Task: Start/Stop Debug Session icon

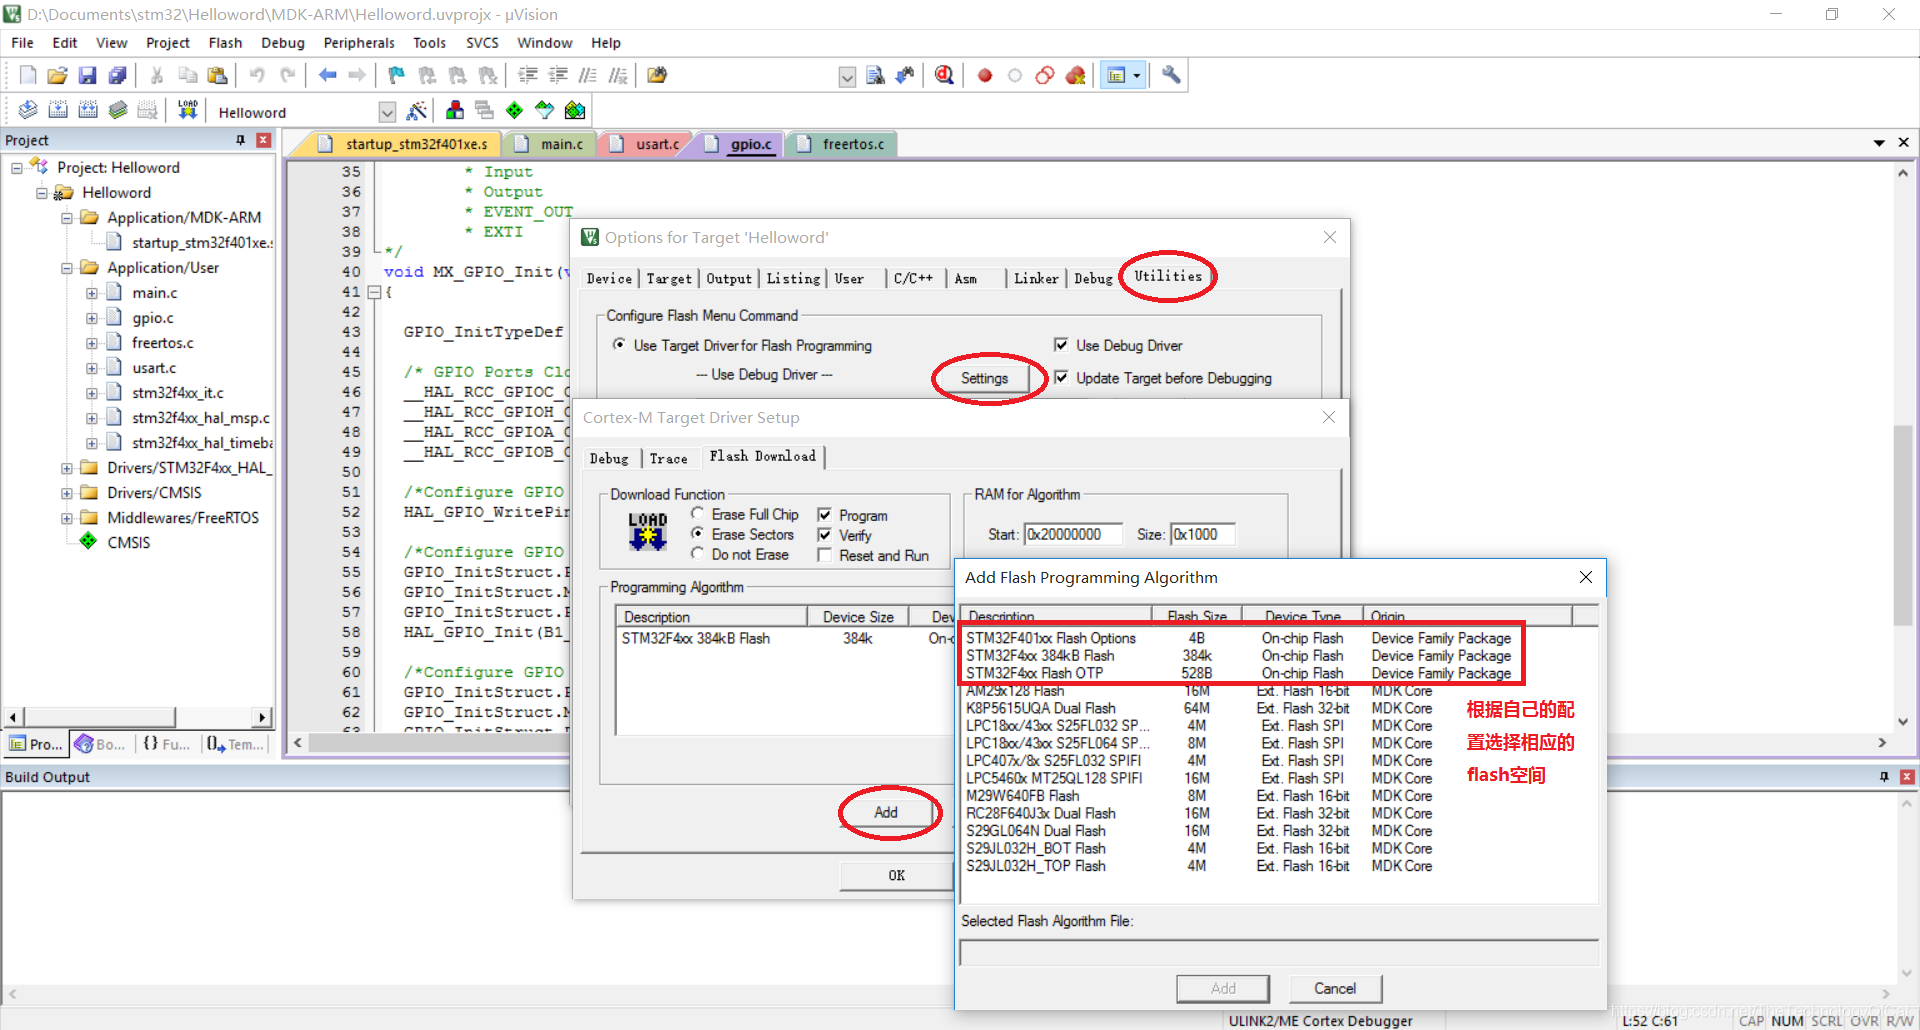Action: coord(945,75)
